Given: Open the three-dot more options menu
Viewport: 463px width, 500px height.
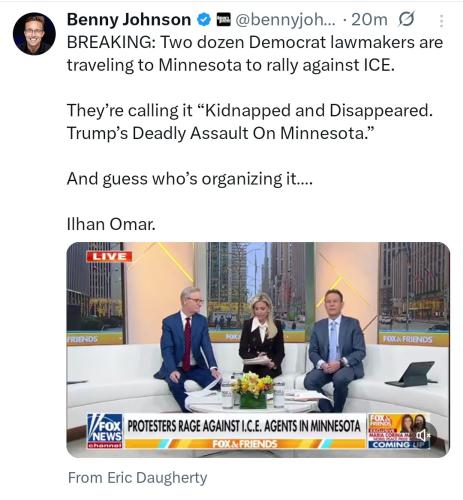Looking at the screenshot, I should click(441, 21).
